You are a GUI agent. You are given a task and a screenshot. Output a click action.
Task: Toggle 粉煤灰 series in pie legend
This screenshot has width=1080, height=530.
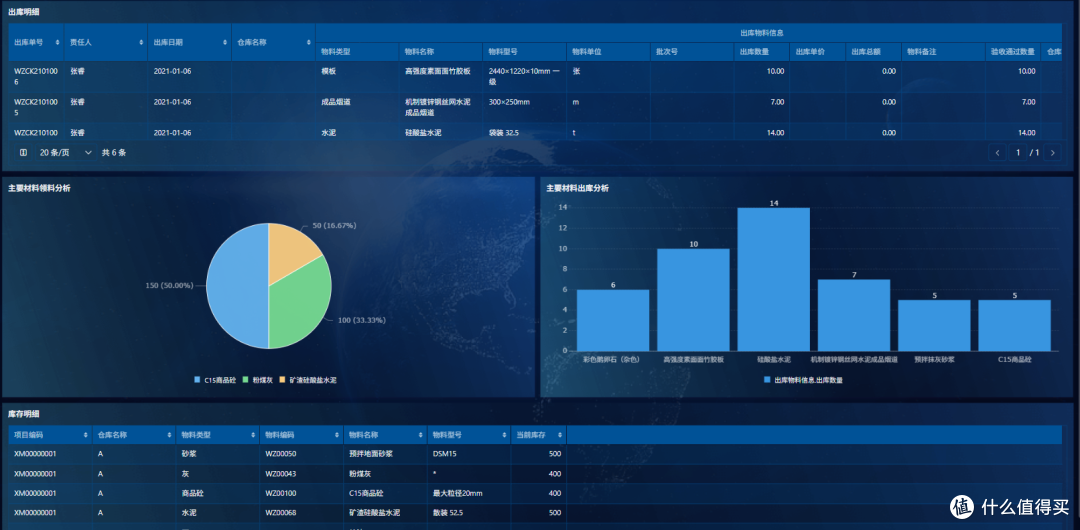tap(258, 380)
